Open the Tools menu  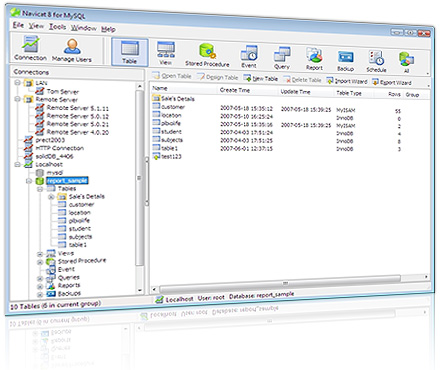57,27
